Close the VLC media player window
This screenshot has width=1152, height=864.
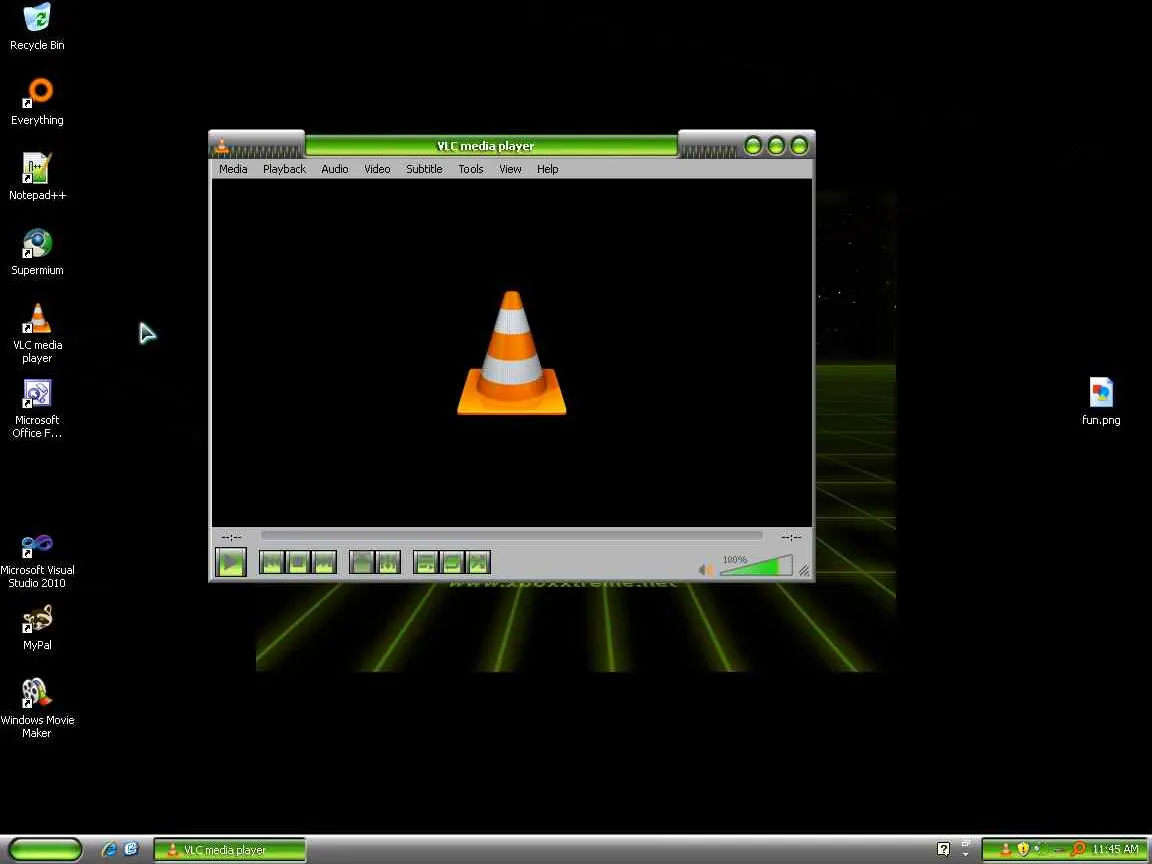click(x=799, y=145)
